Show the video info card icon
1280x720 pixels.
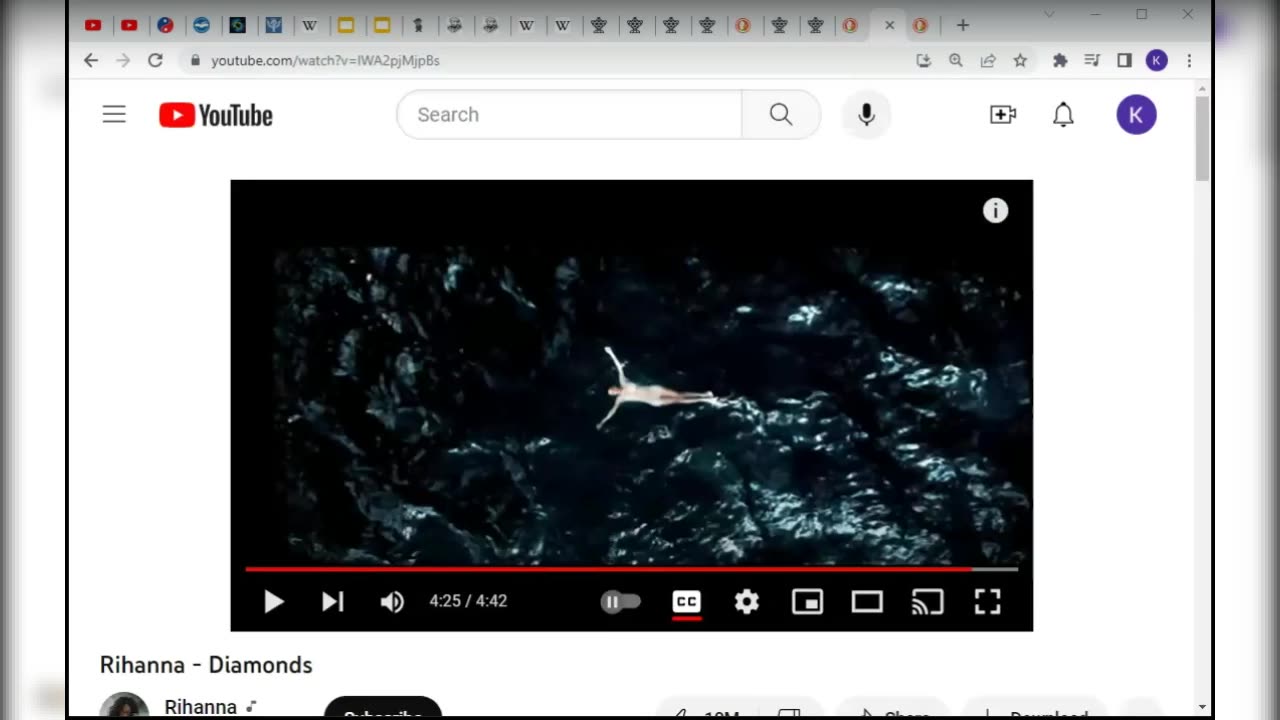point(995,210)
